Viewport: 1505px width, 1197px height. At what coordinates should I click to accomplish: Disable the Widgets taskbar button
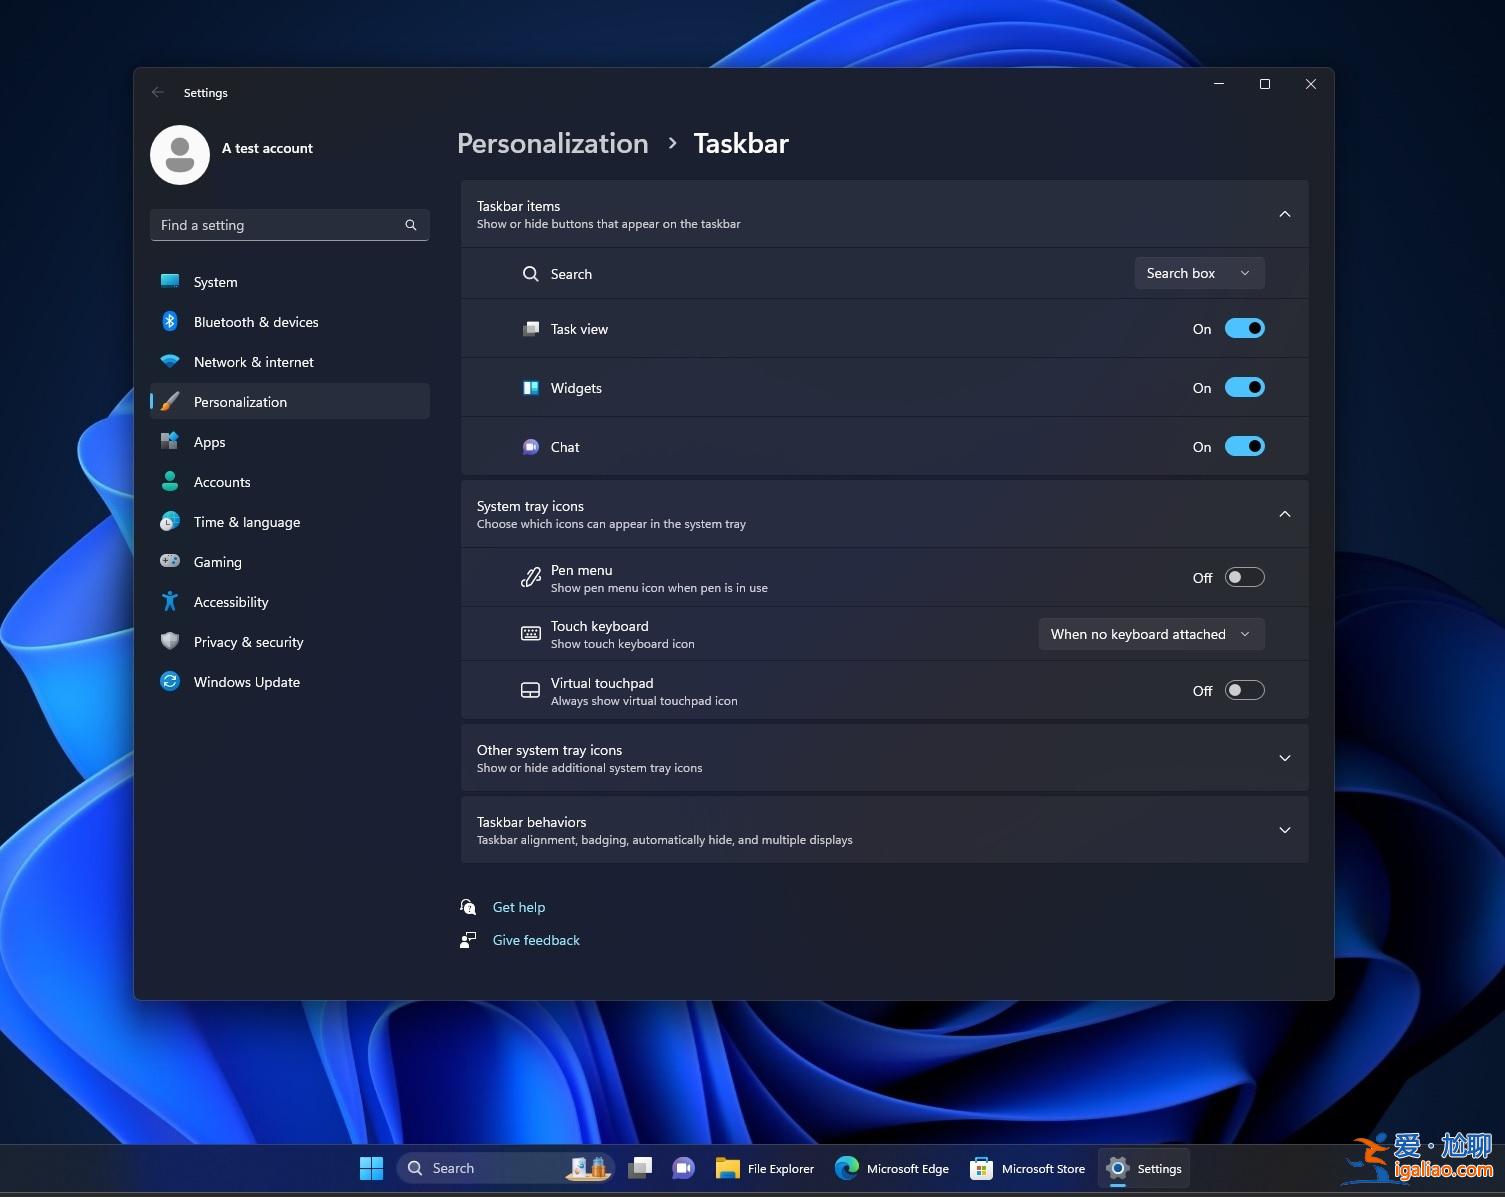(x=1245, y=387)
